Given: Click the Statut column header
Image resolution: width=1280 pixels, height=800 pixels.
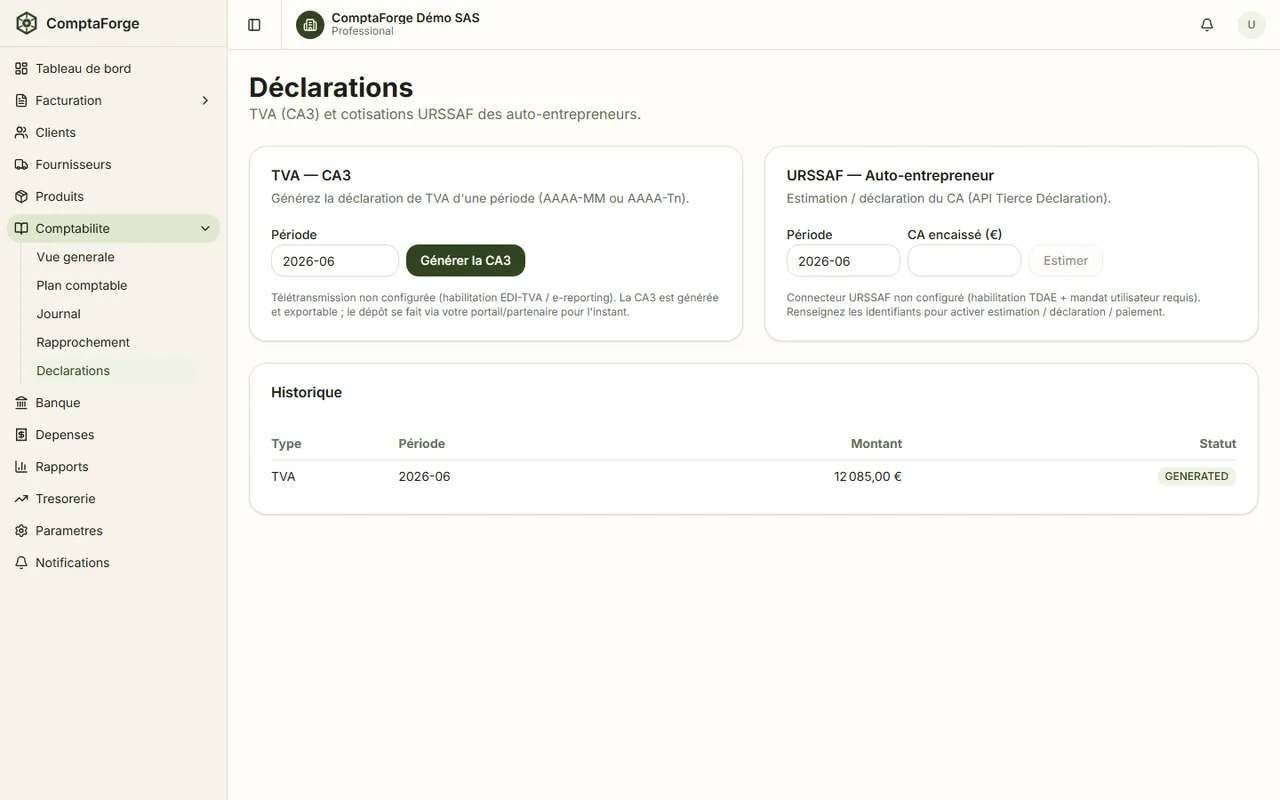Looking at the screenshot, I should (1218, 443).
